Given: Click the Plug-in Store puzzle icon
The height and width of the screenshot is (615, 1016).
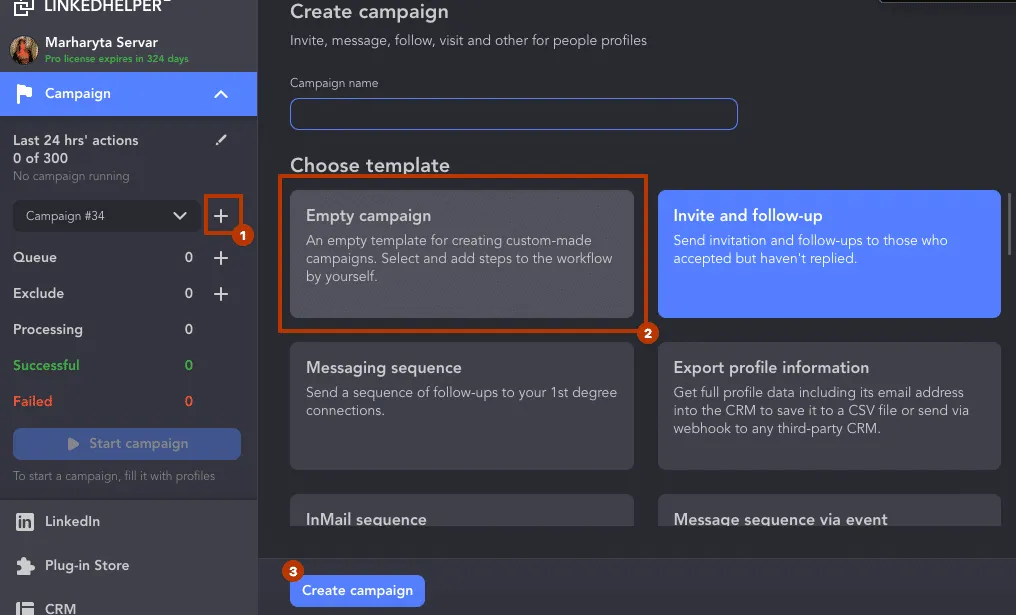Looking at the screenshot, I should tap(25, 566).
